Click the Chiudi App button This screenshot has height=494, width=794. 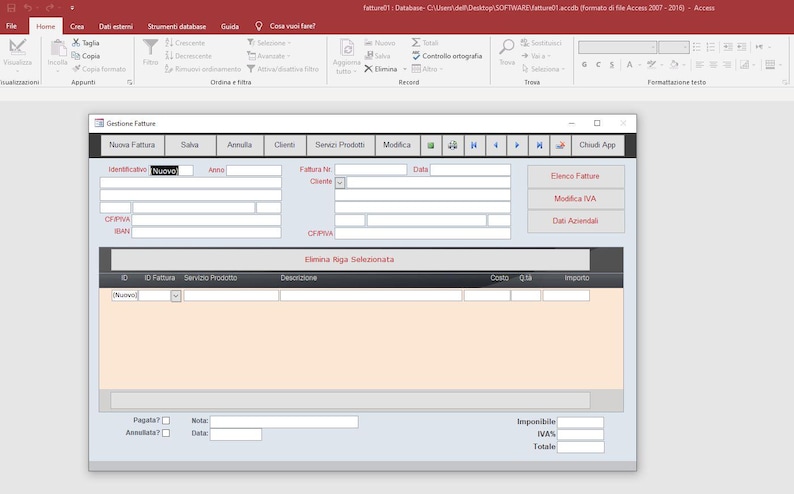click(x=598, y=145)
